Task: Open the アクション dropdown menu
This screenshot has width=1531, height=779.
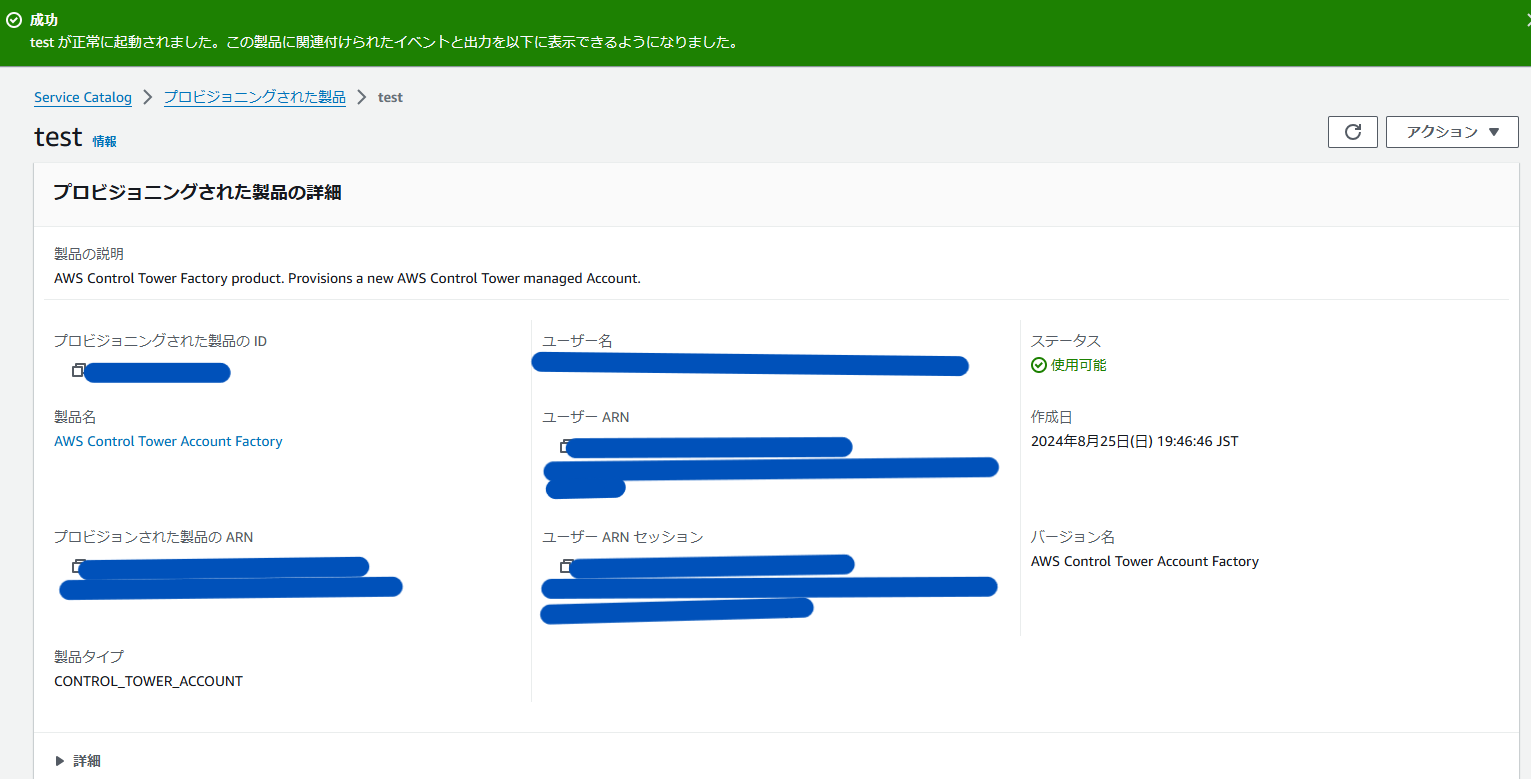Action: [1452, 132]
